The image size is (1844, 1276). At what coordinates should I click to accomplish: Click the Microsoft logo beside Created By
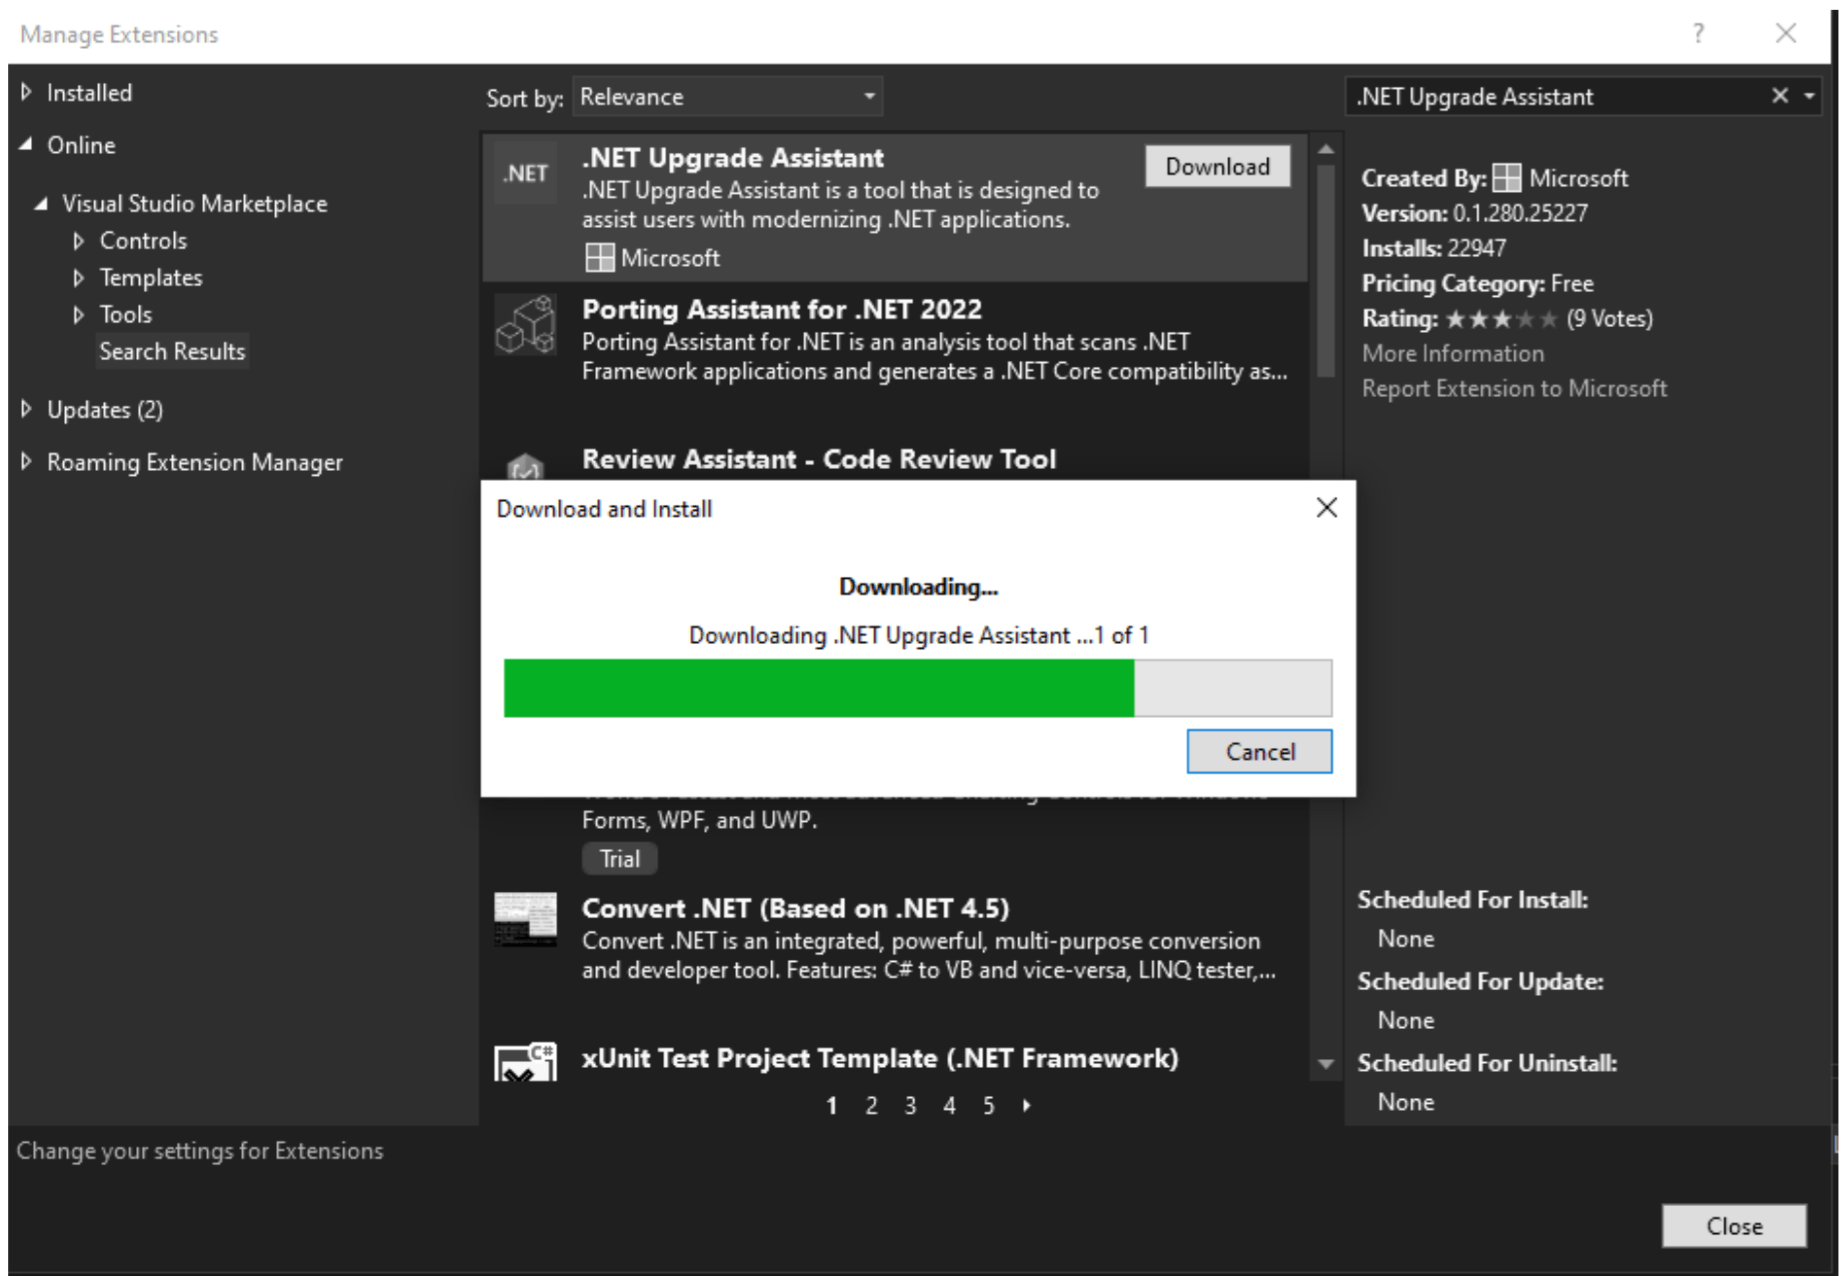[1507, 178]
